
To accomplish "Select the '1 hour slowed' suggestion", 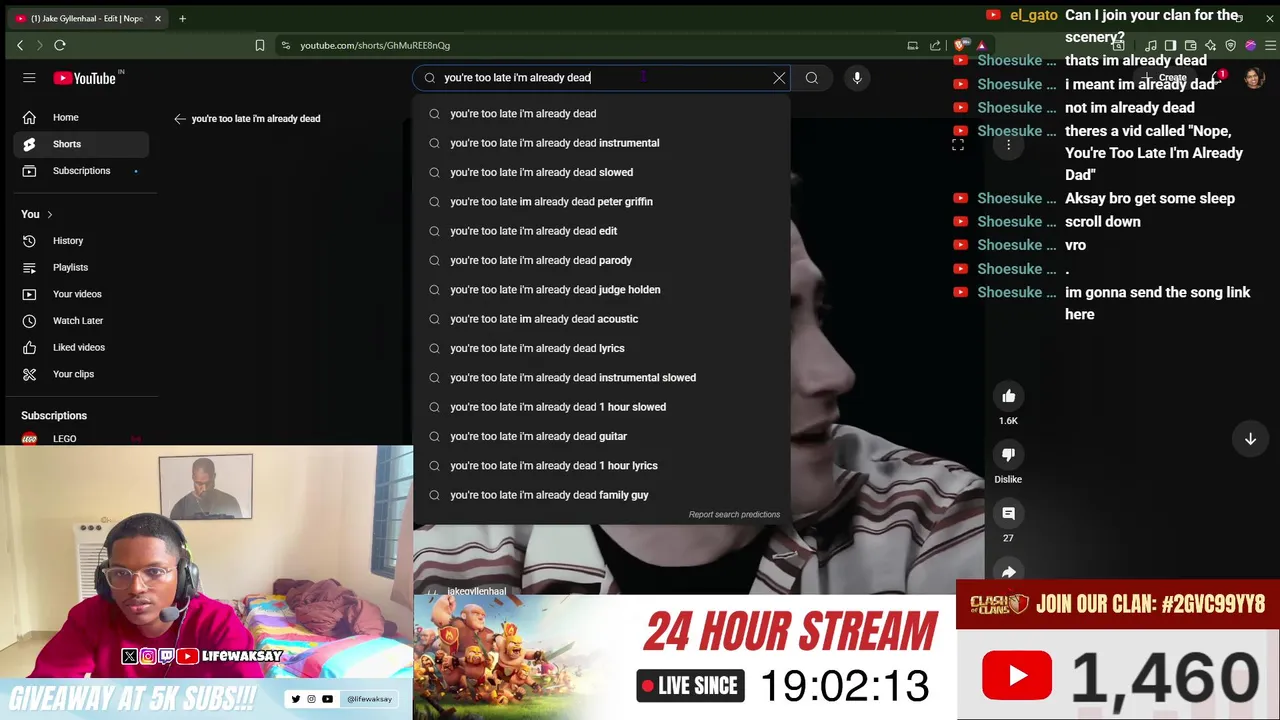I will (x=601, y=407).
